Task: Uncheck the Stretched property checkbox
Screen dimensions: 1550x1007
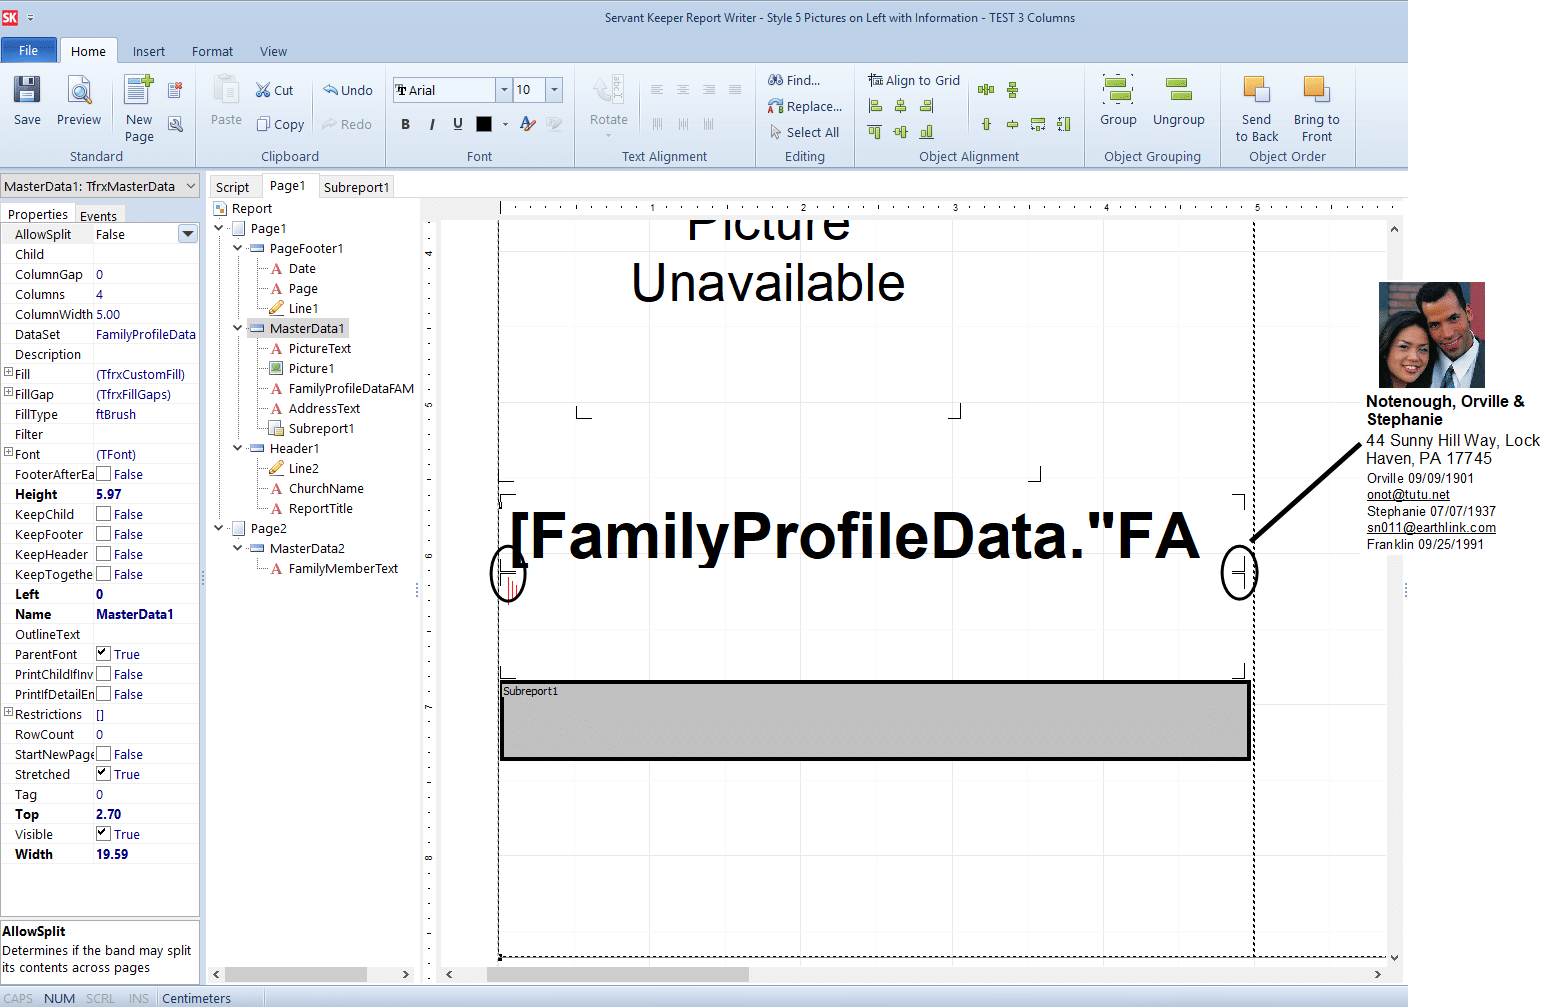Action: 103,774
